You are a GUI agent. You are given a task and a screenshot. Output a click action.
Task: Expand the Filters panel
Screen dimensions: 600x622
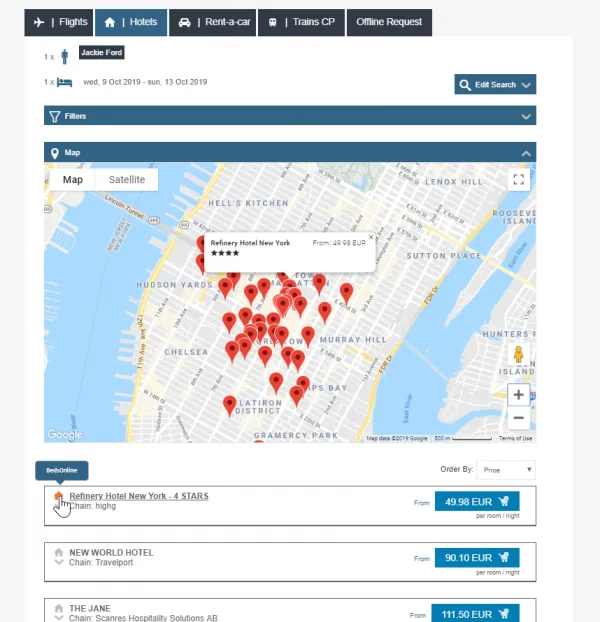(x=290, y=115)
